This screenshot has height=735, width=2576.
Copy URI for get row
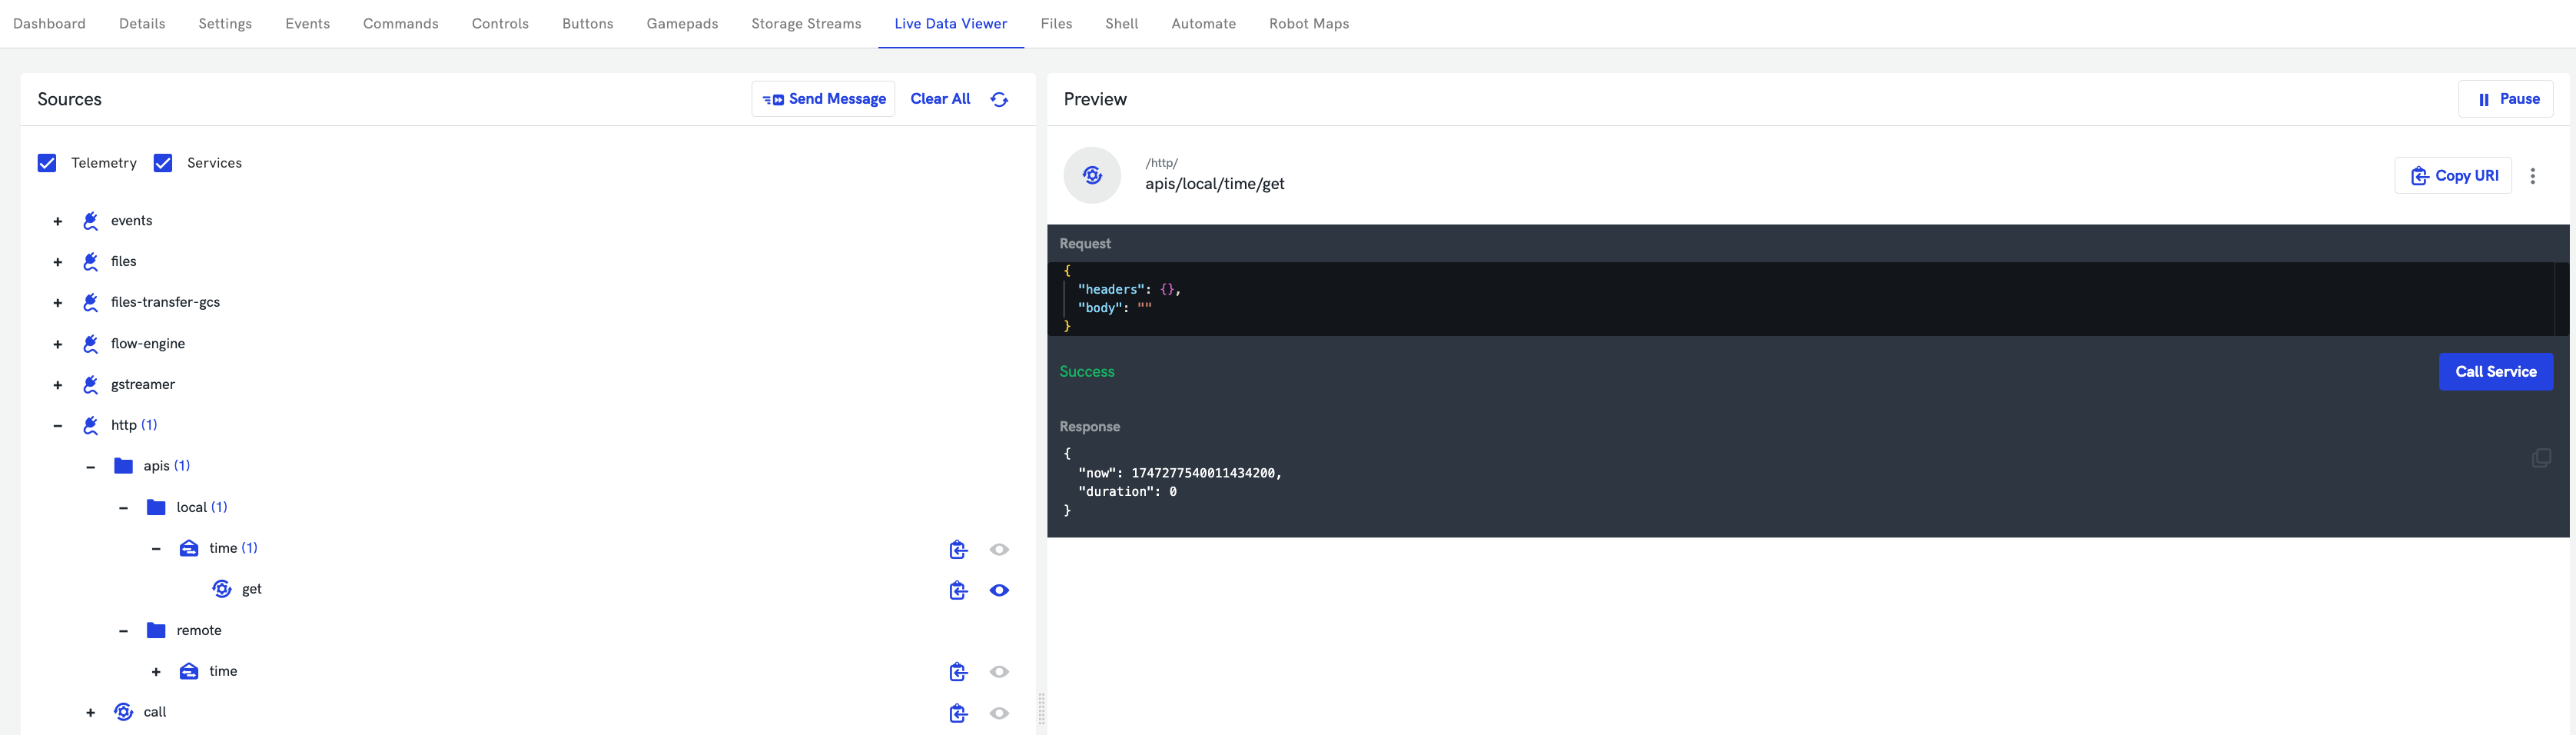[x=958, y=590]
